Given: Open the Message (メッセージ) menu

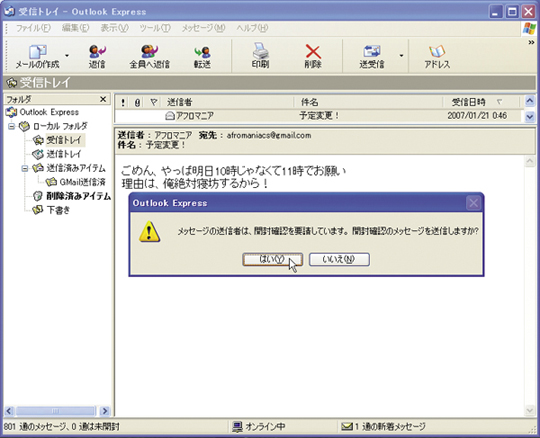Looking at the screenshot, I should tap(203, 28).
